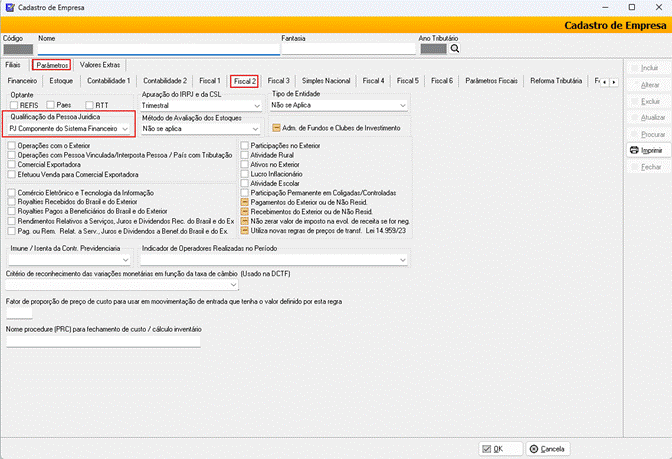Open the Fiscal 1 subtab

pos(210,81)
